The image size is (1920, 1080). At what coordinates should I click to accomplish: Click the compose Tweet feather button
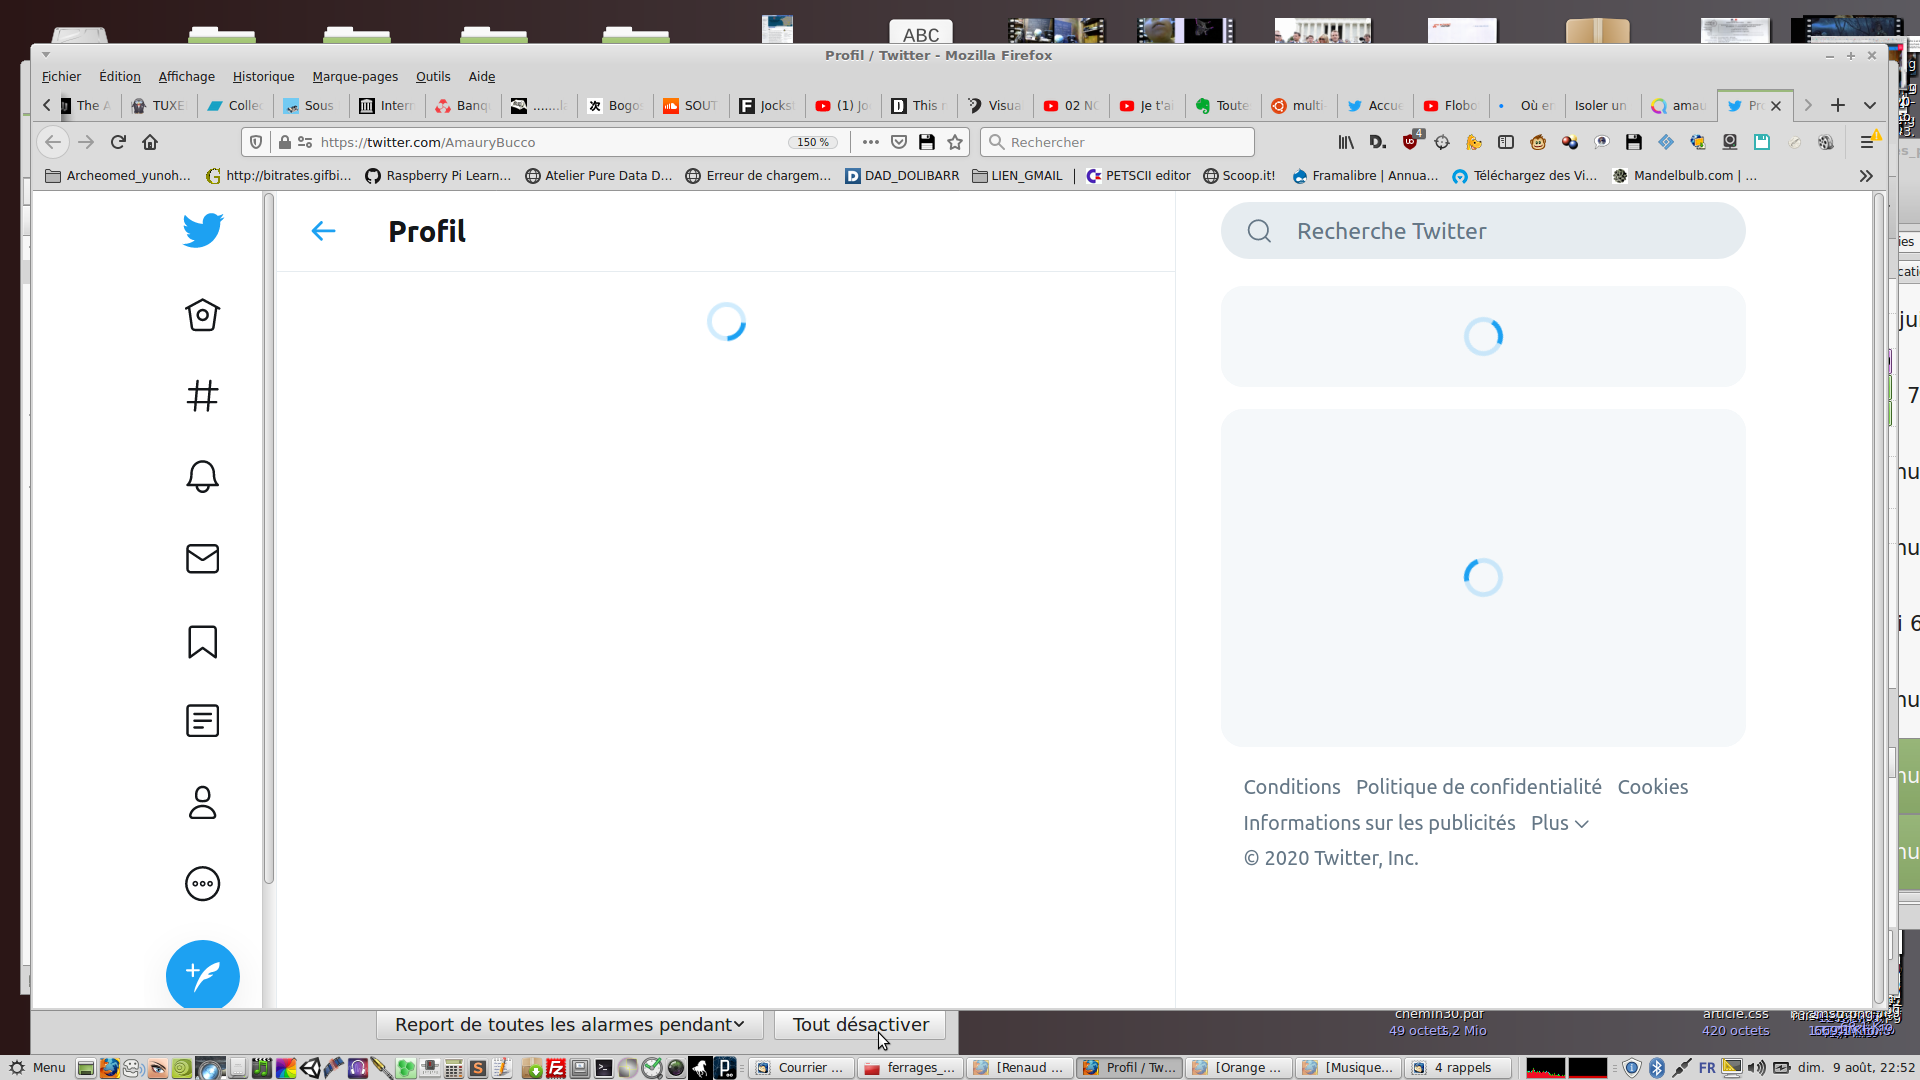(203, 975)
